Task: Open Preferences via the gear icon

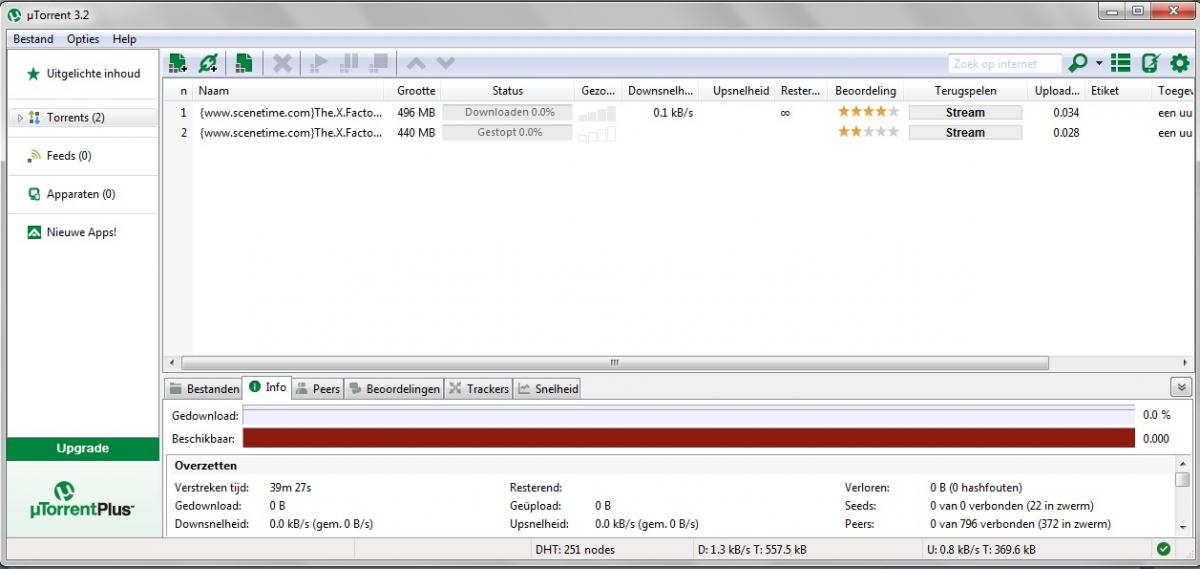Action: [x=1180, y=64]
